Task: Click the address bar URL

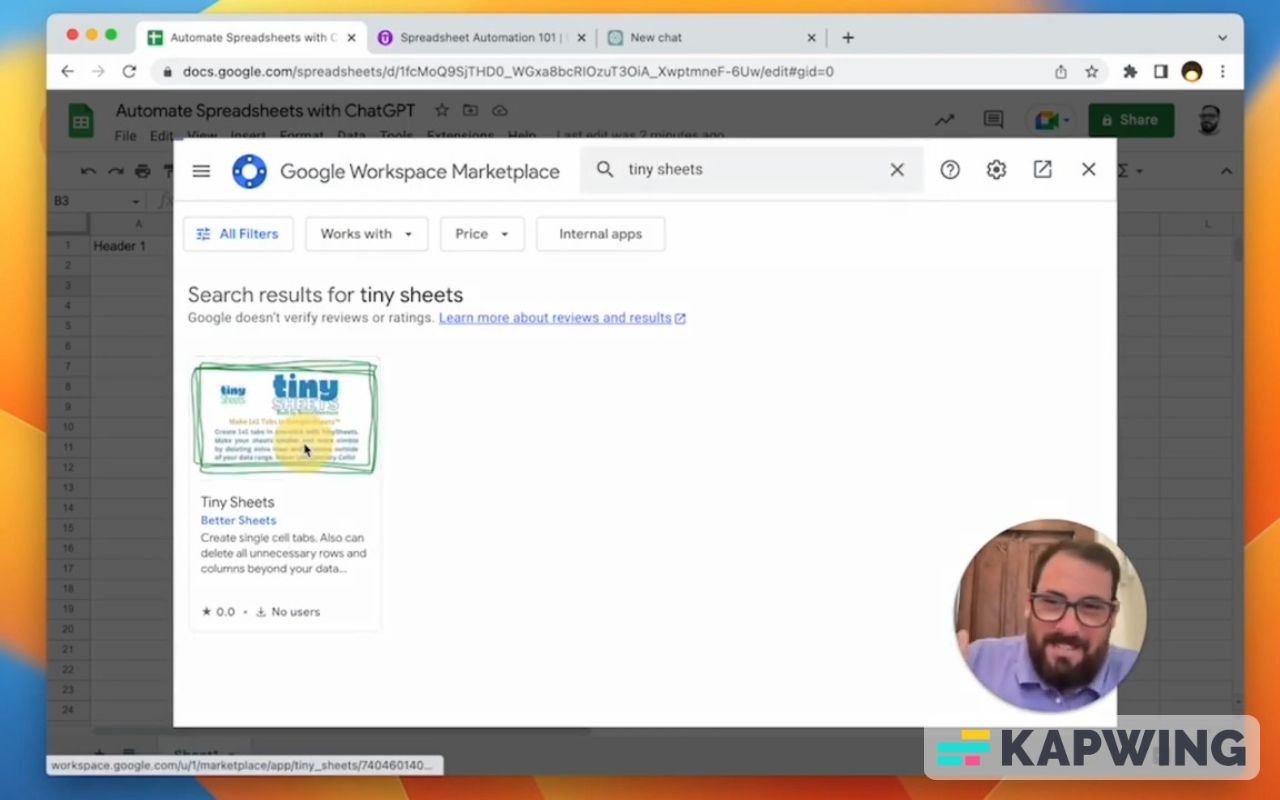Action: click(508, 72)
